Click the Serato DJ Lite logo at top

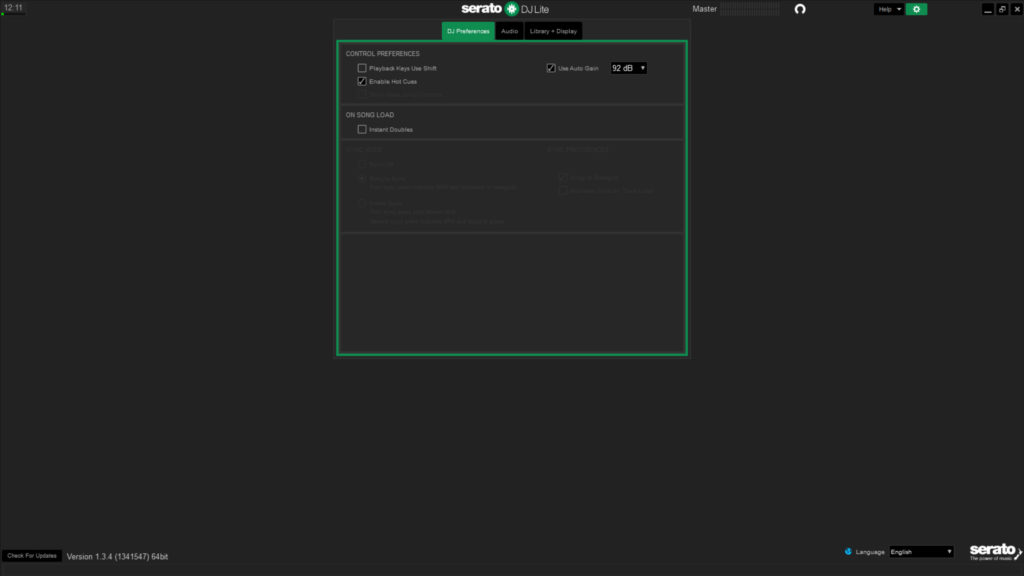(505, 9)
